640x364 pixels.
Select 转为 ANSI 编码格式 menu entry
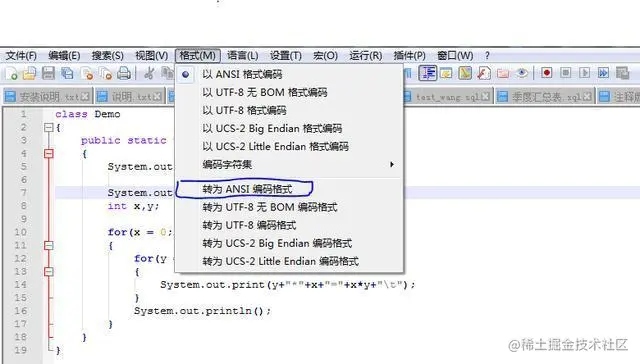click(x=289, y=189)
